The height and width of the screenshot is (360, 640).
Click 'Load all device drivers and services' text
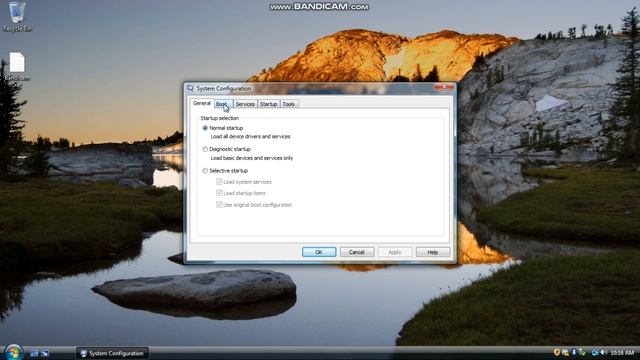250,137
